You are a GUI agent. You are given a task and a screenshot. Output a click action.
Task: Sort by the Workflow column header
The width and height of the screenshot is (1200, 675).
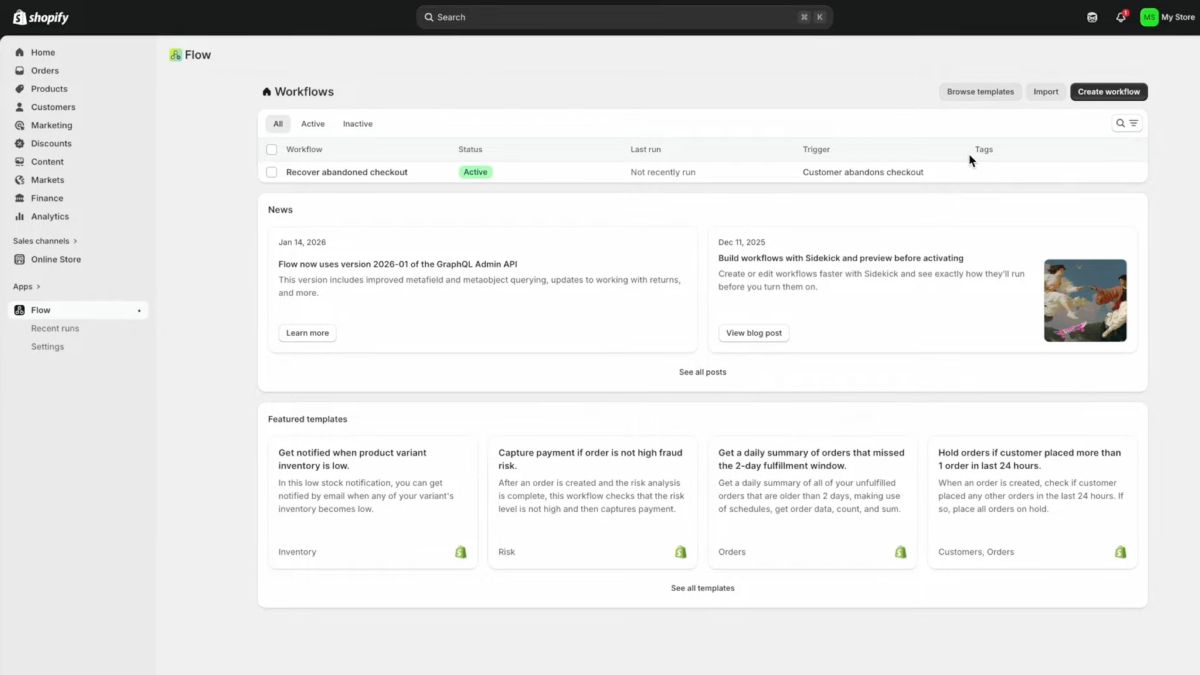[x=304, y=150]
